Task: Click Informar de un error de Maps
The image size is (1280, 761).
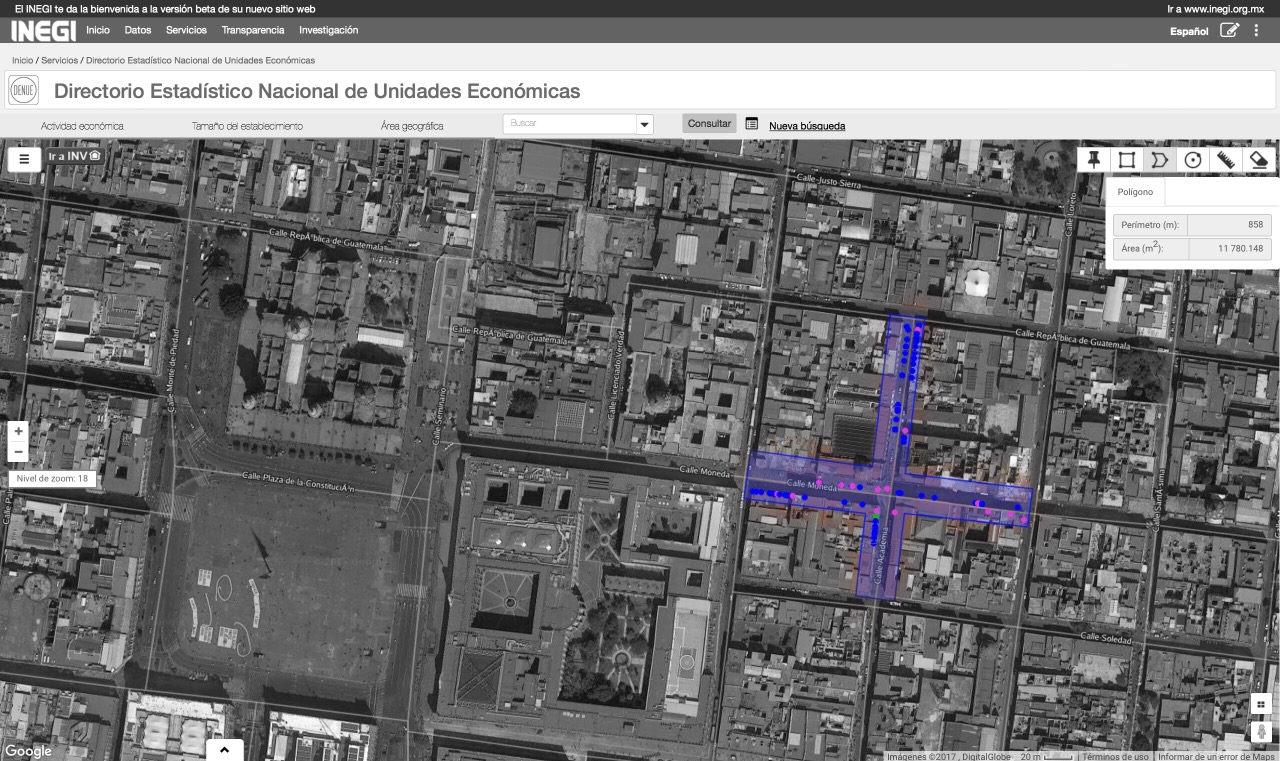Action: click(x=1215, y=756)
